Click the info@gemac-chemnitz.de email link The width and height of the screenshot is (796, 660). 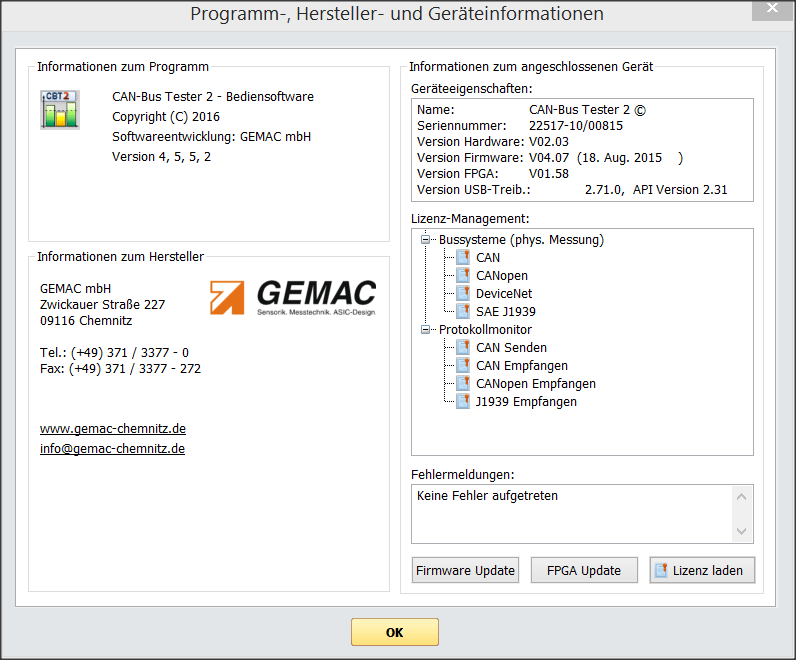(x=112, y=449)
